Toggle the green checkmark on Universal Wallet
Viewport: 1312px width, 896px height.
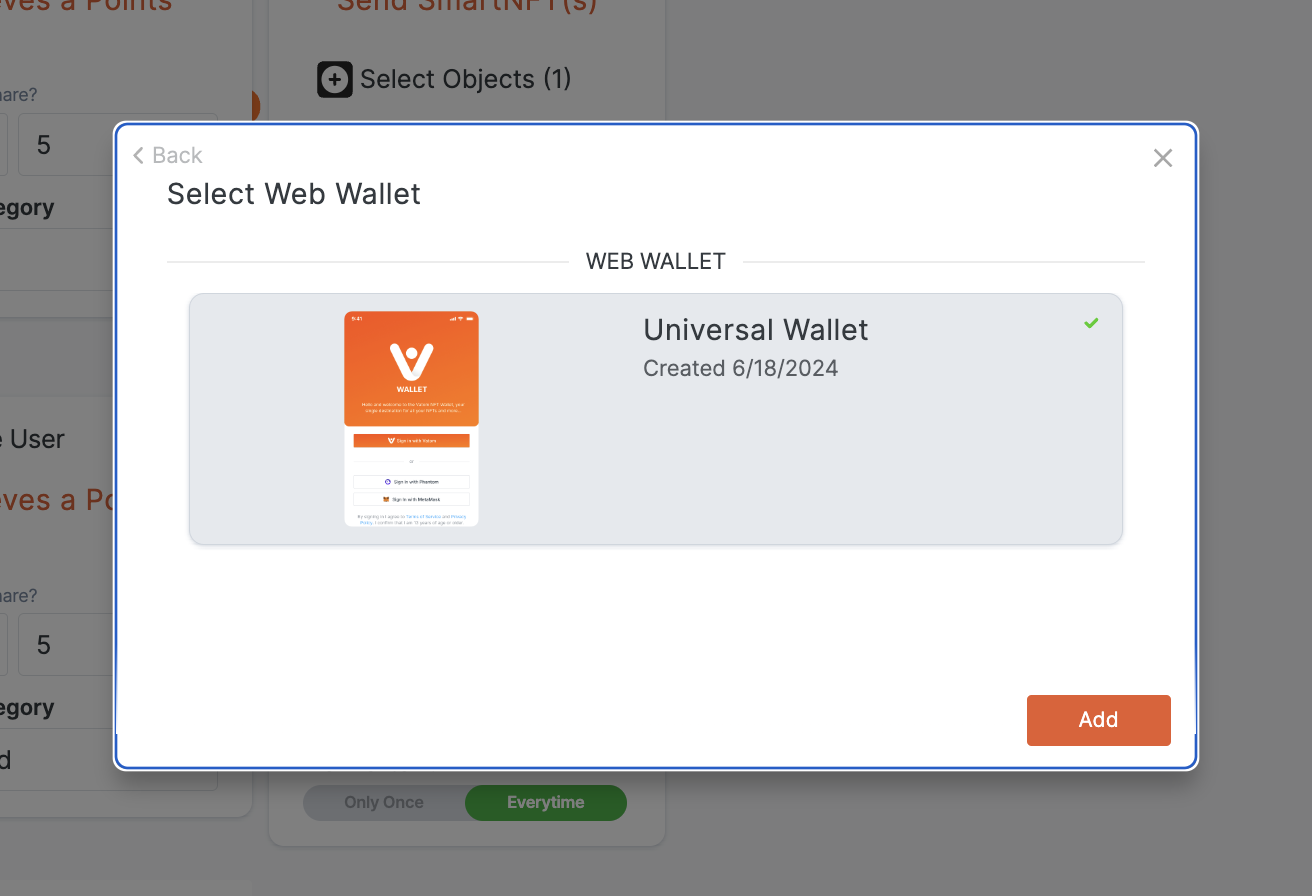tap(1091, 323)
